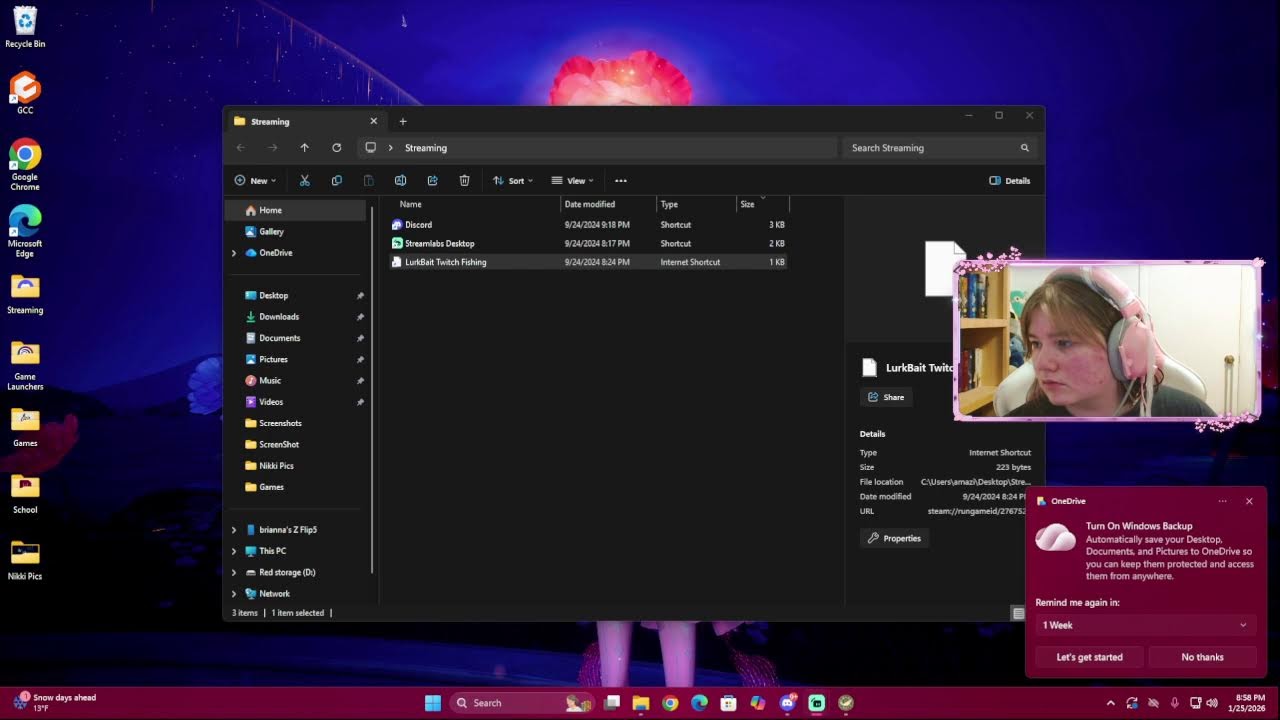Expand the brianna's Z Flip5 node
This screenshot has width=1280, height=720.
click(234, 530)
